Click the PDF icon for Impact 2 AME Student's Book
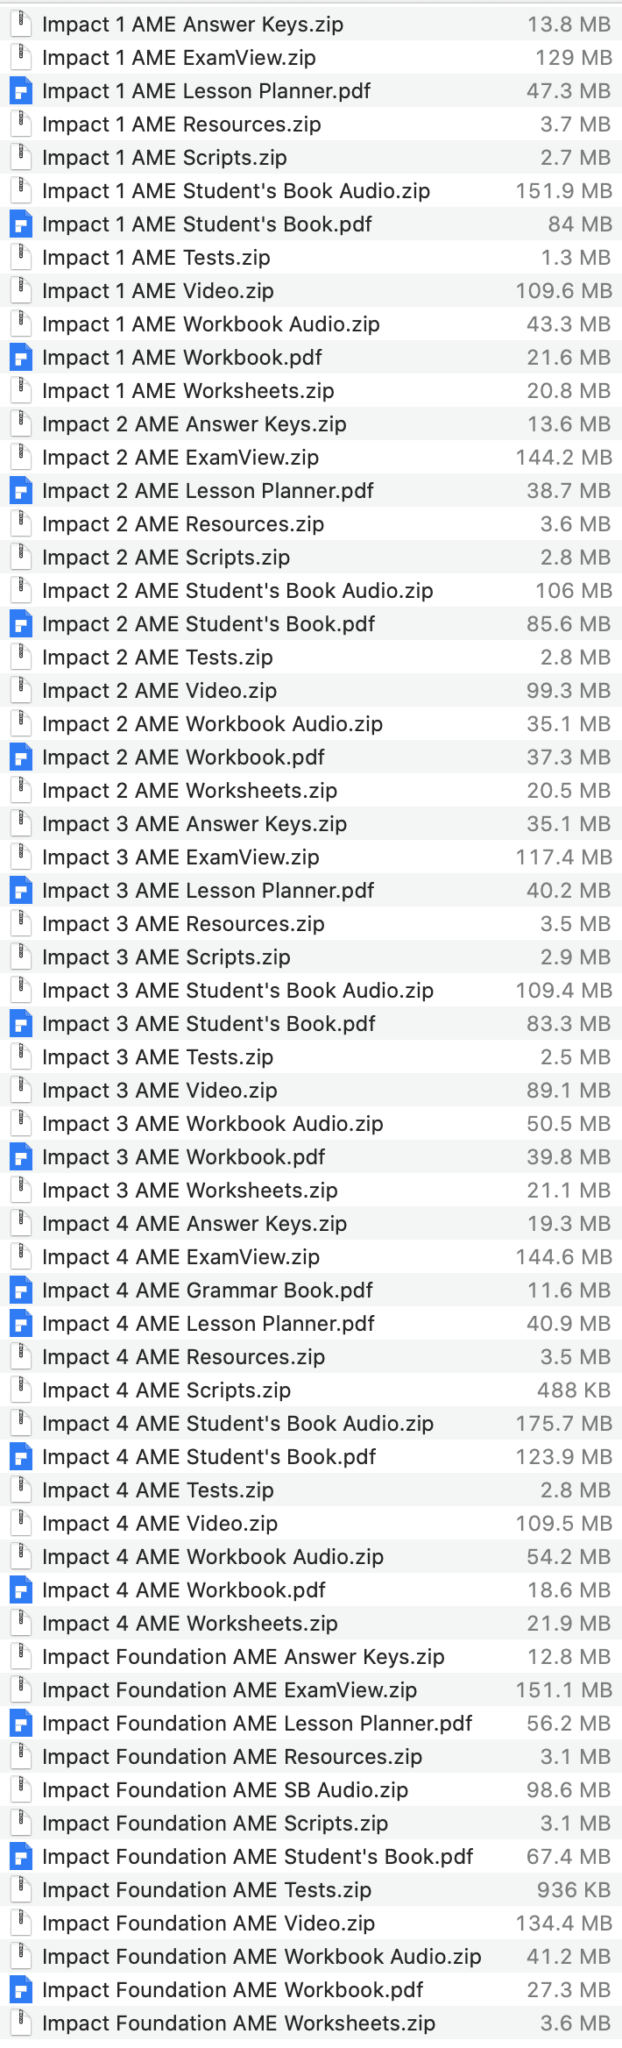Image resolution: width=622 pixels, height=2048 pixels. 20,623
